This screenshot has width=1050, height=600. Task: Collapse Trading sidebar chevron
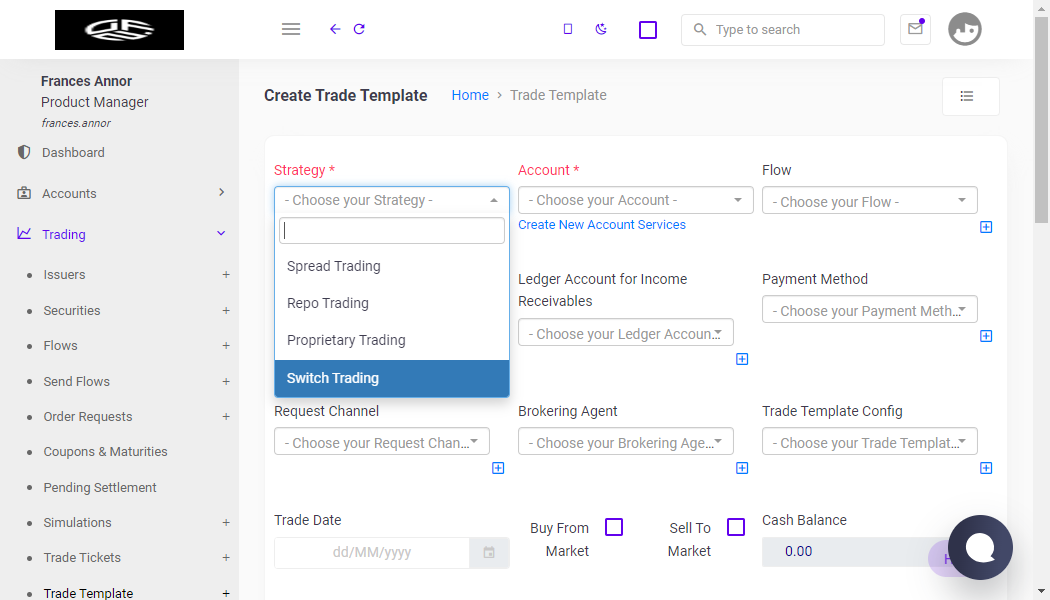(221, 234)
